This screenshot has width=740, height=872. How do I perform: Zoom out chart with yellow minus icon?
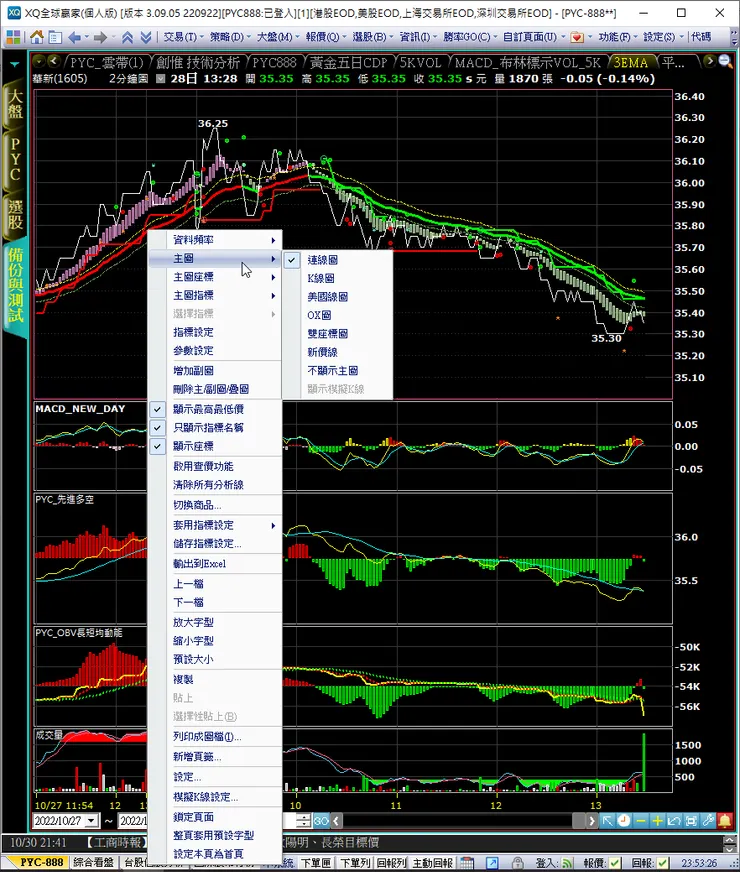click(640, 820)
